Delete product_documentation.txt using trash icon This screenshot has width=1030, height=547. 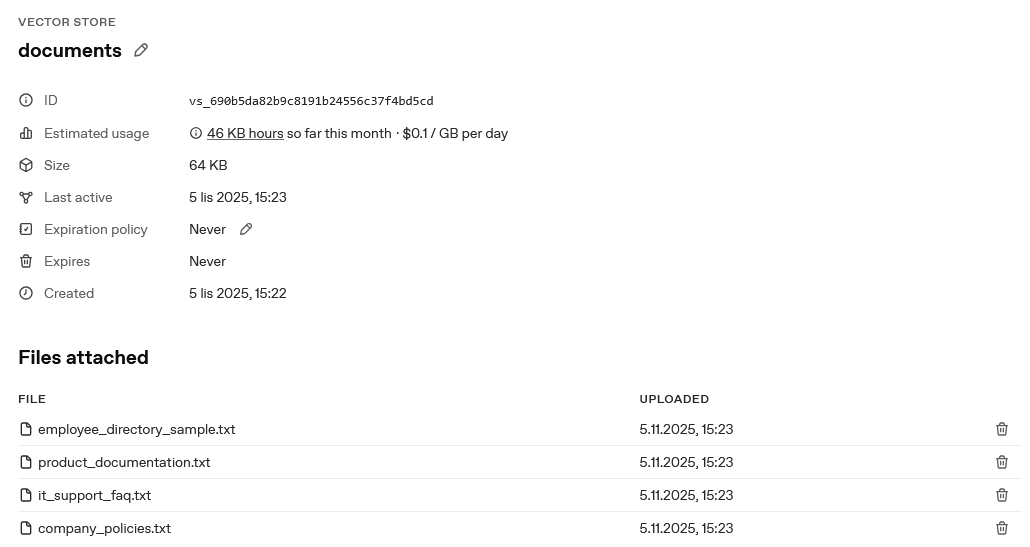(x=1002, y=462)
